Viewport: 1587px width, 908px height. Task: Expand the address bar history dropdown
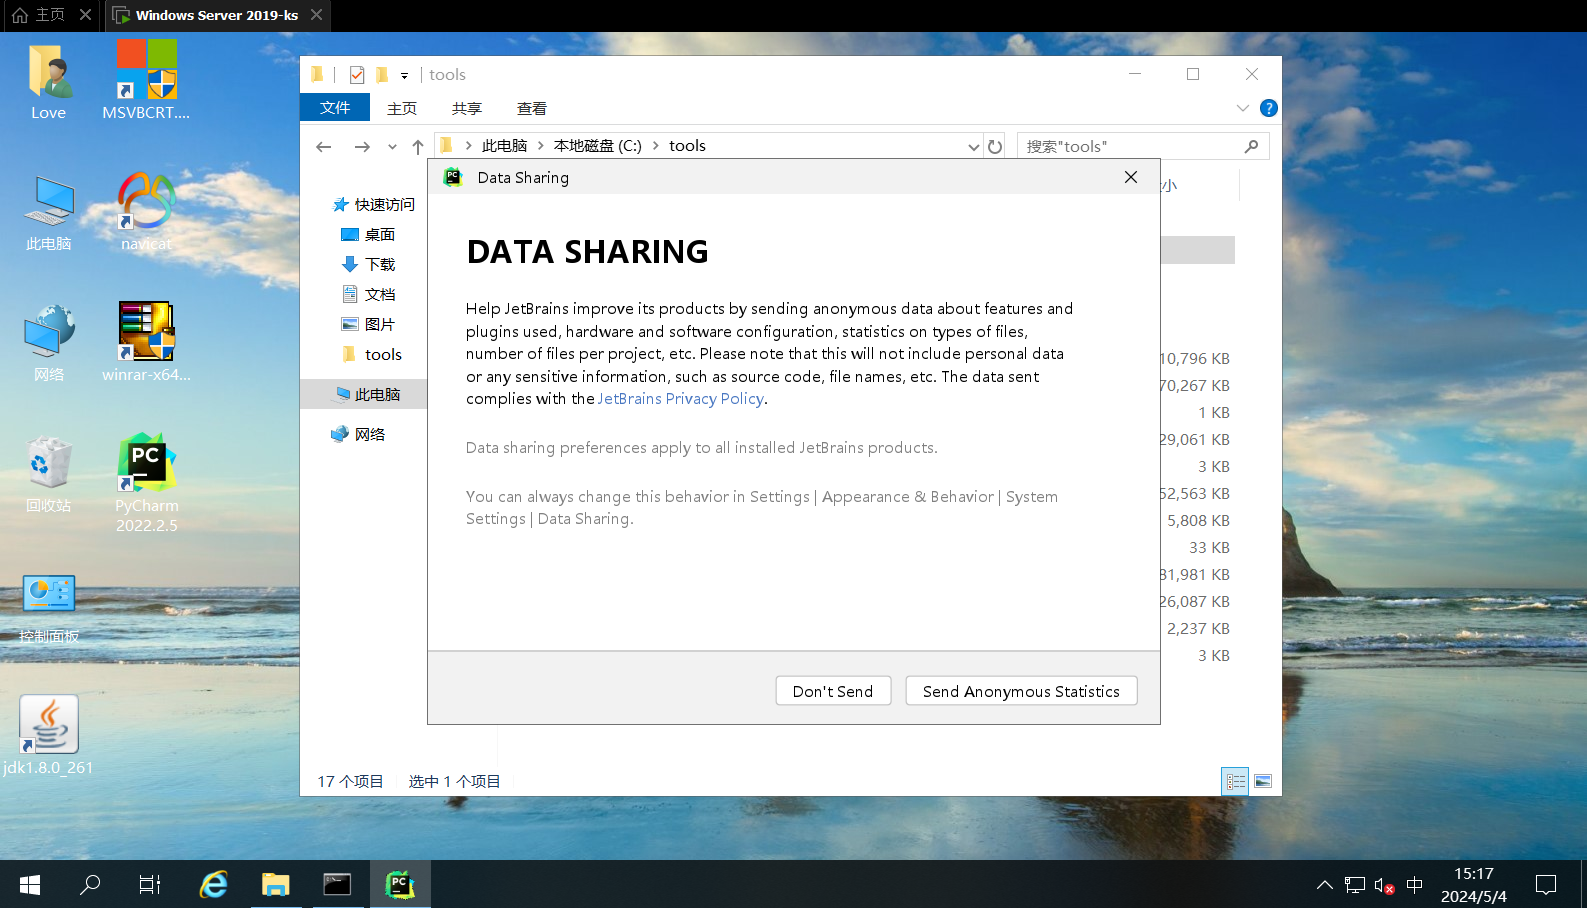tap(973, 146)
